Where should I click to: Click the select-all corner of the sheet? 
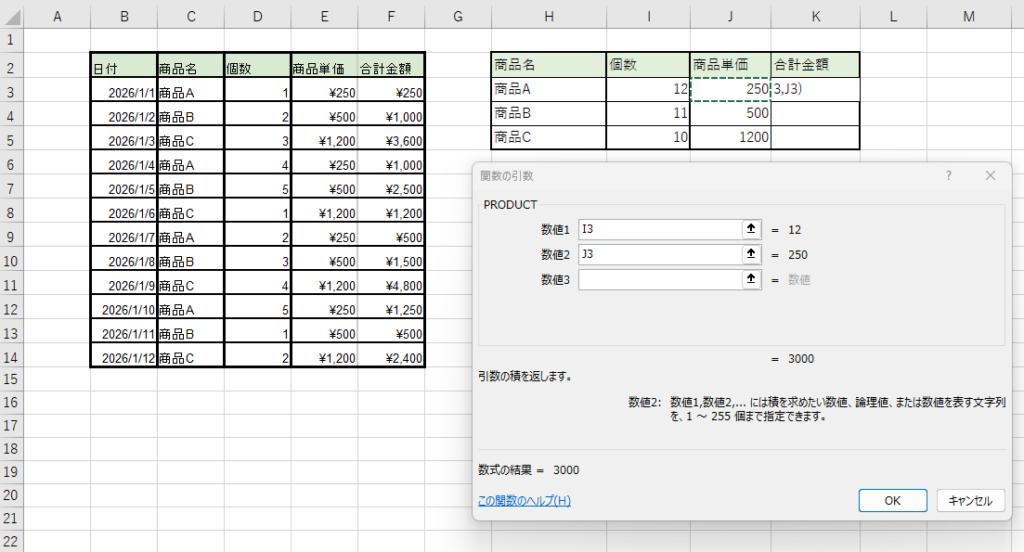coord(10,15)
